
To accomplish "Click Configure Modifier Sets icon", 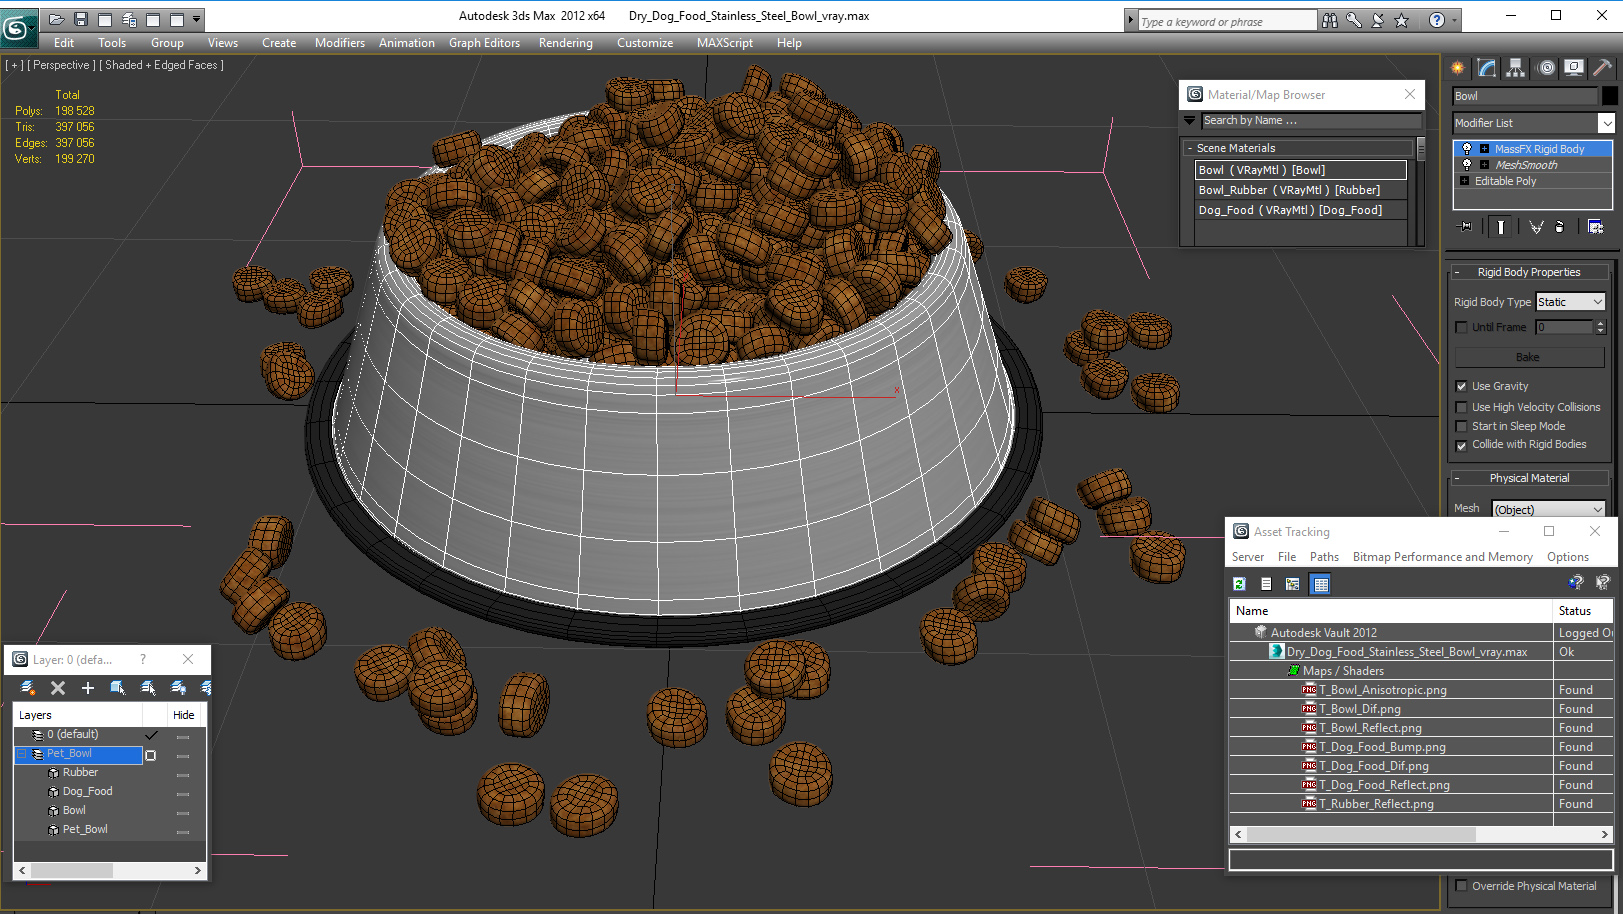I will click(1595, 227).
